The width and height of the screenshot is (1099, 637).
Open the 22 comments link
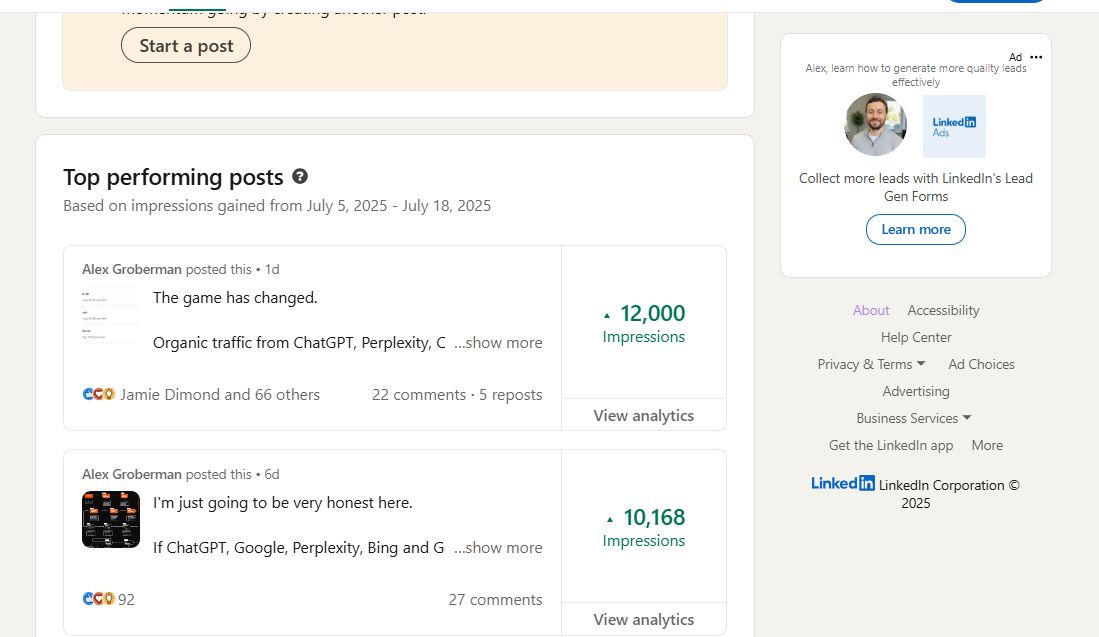coord(418,395)
